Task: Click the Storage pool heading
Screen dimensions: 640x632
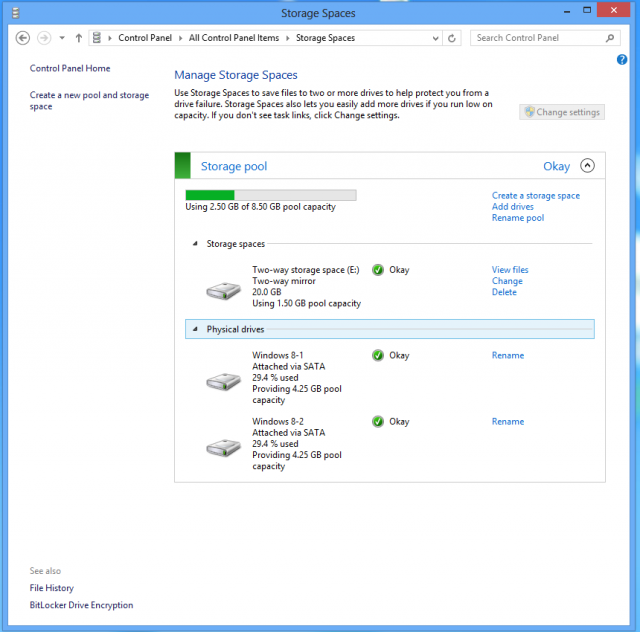Action: pos(234,166)
